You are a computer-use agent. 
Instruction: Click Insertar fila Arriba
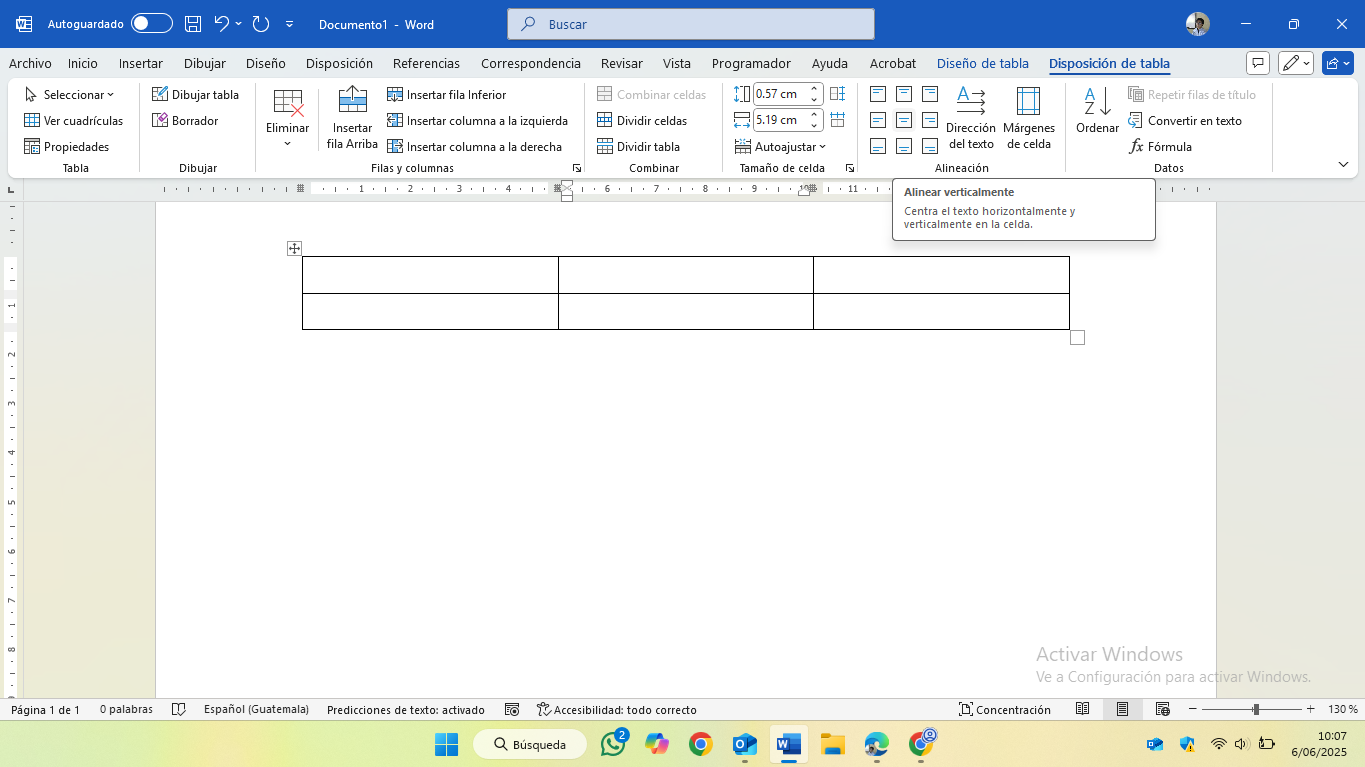[352, 118]
